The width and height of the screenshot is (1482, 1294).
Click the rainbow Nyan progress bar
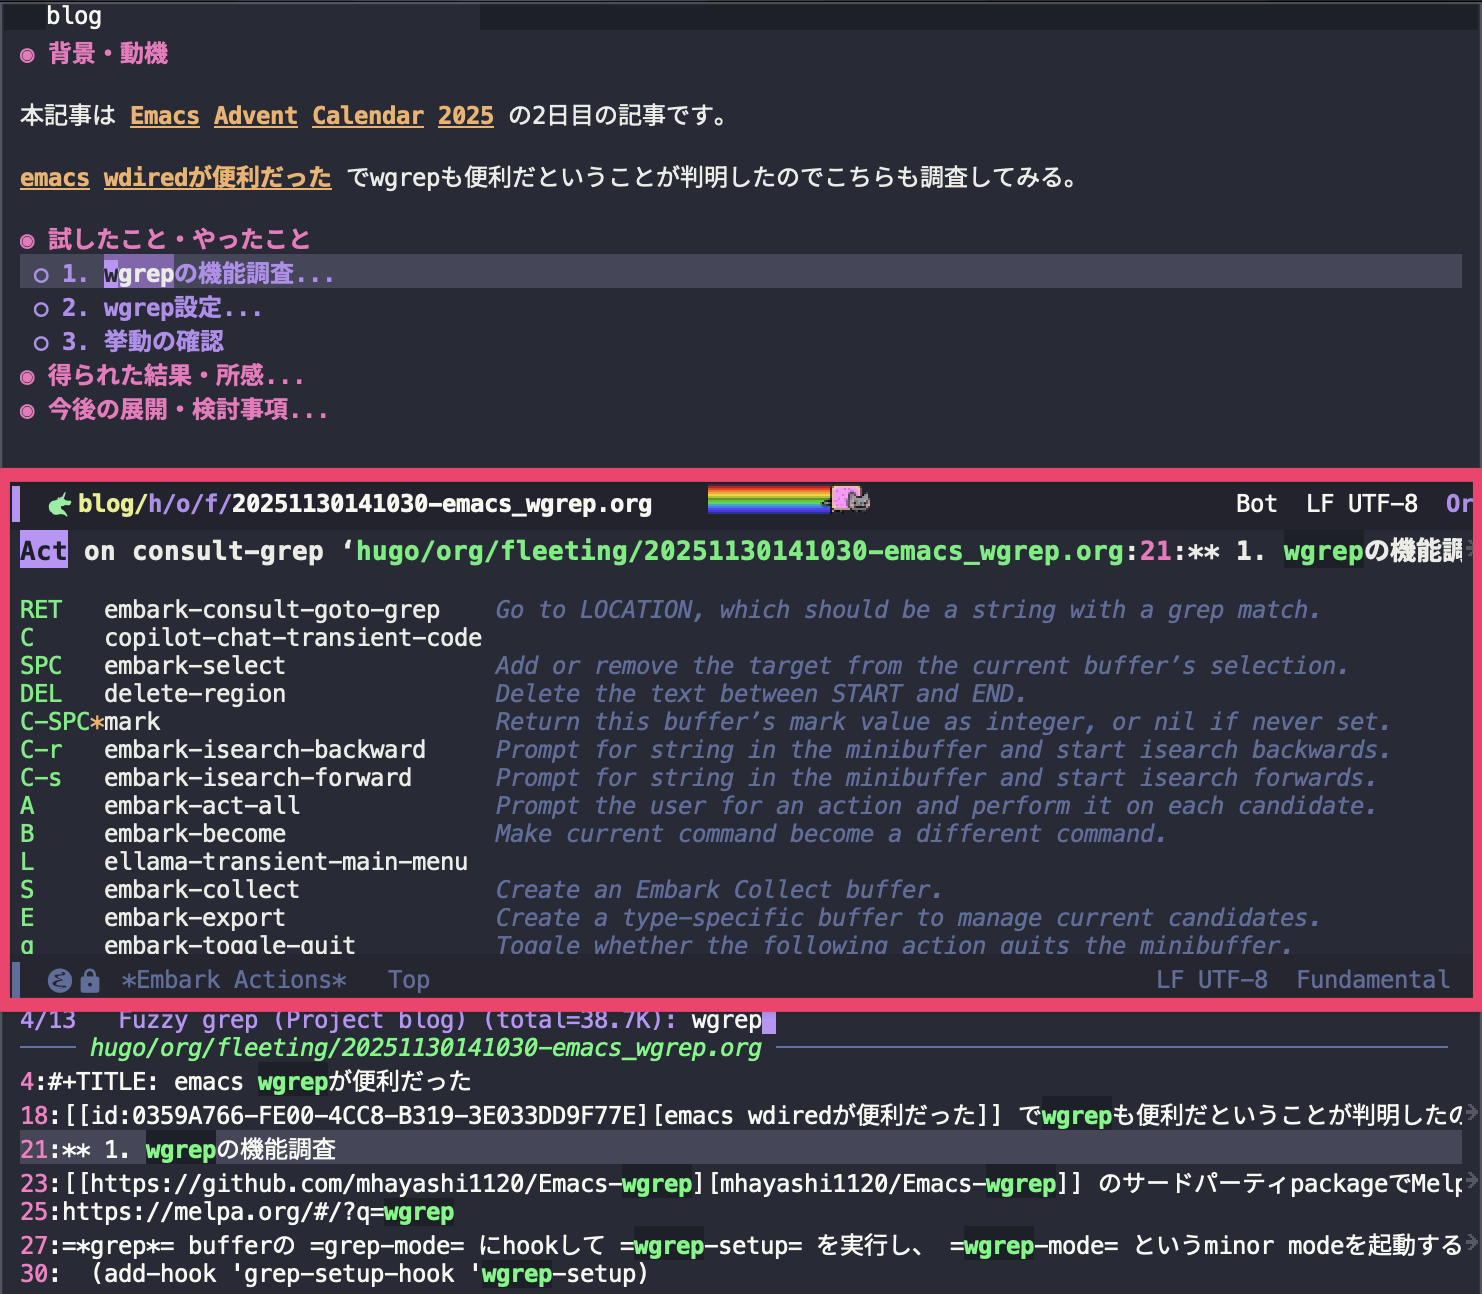pyautogui.click(x=767, y=498)
